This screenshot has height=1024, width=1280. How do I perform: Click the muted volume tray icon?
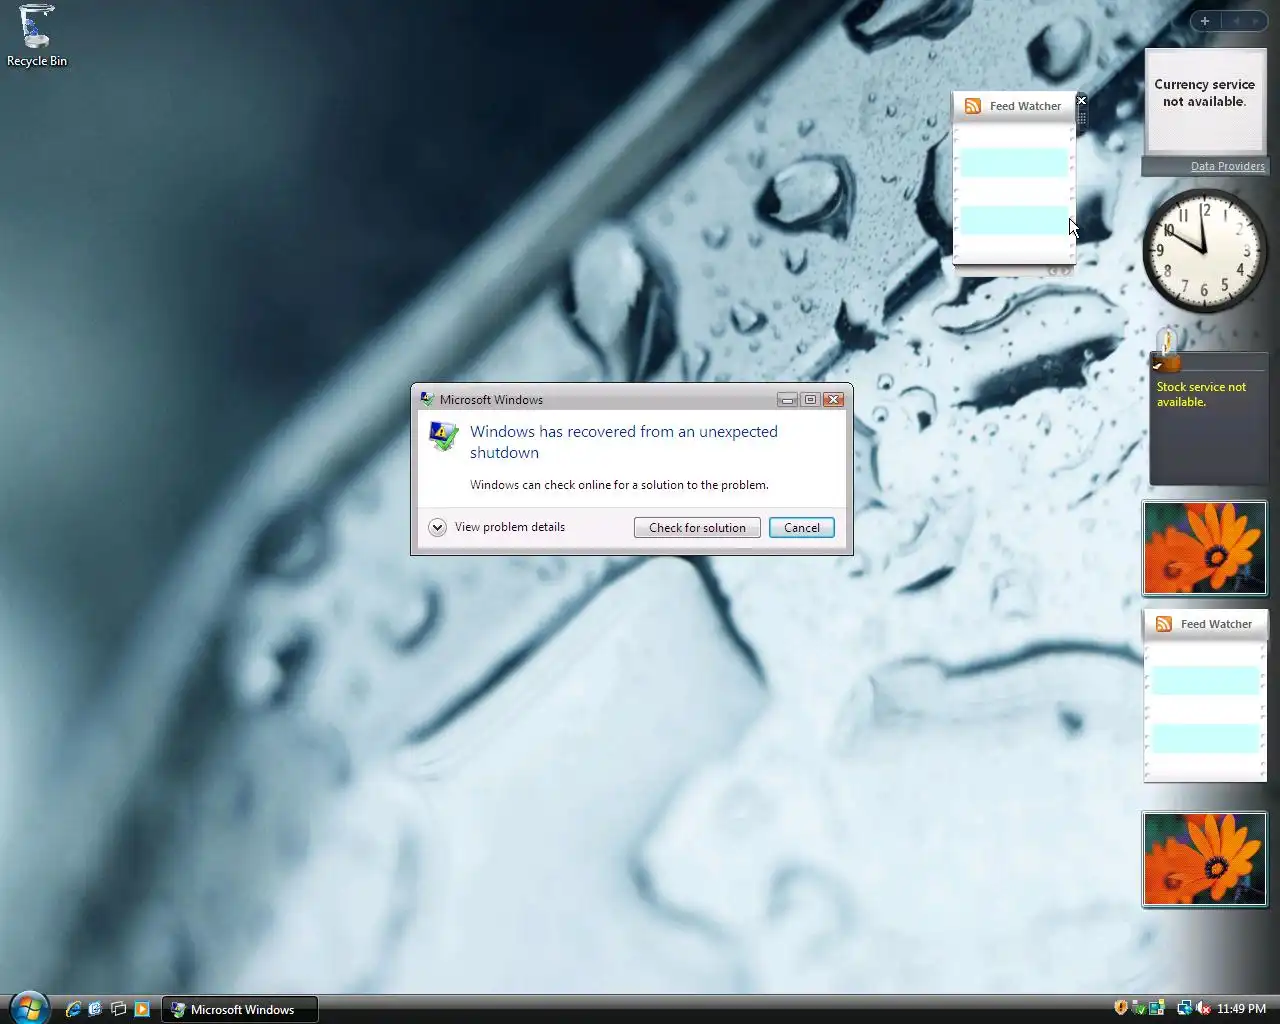point(1203,1008)
